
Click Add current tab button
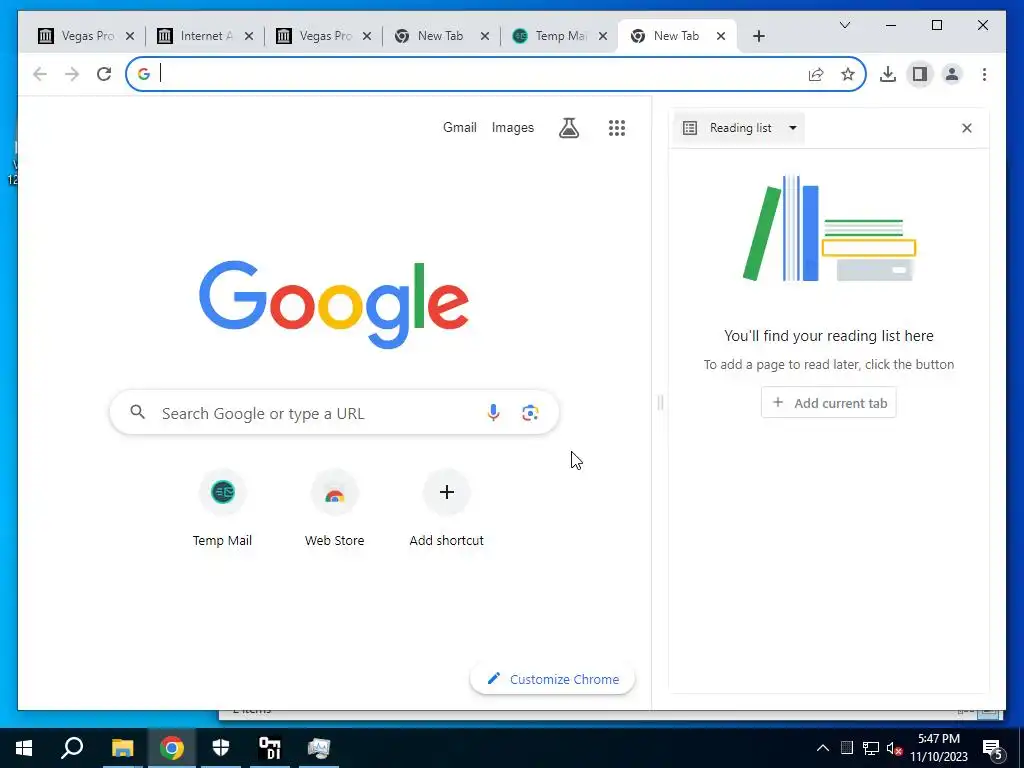[x=829, y=403]
